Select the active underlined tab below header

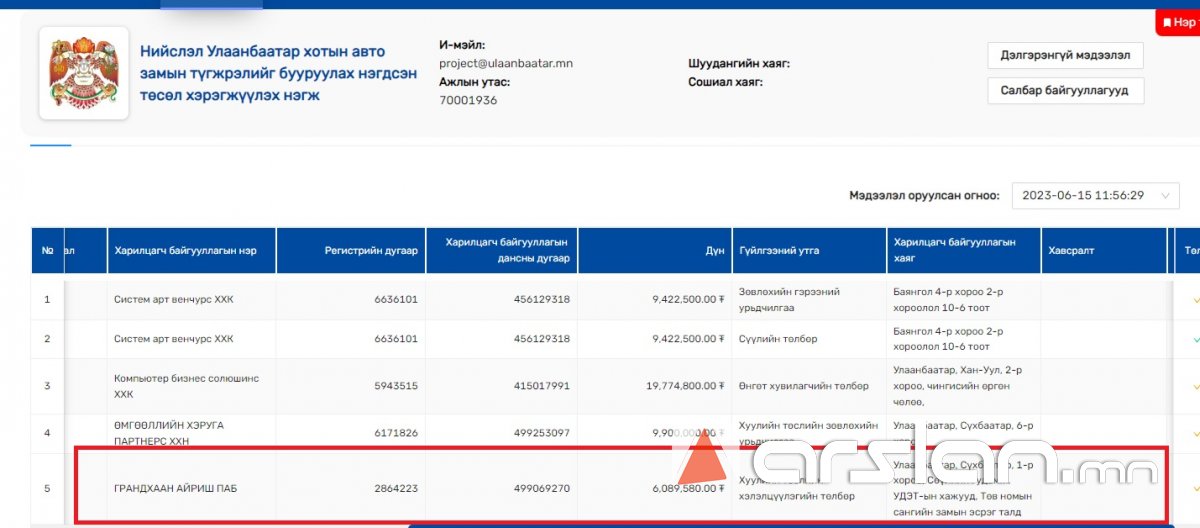(50, 145)
